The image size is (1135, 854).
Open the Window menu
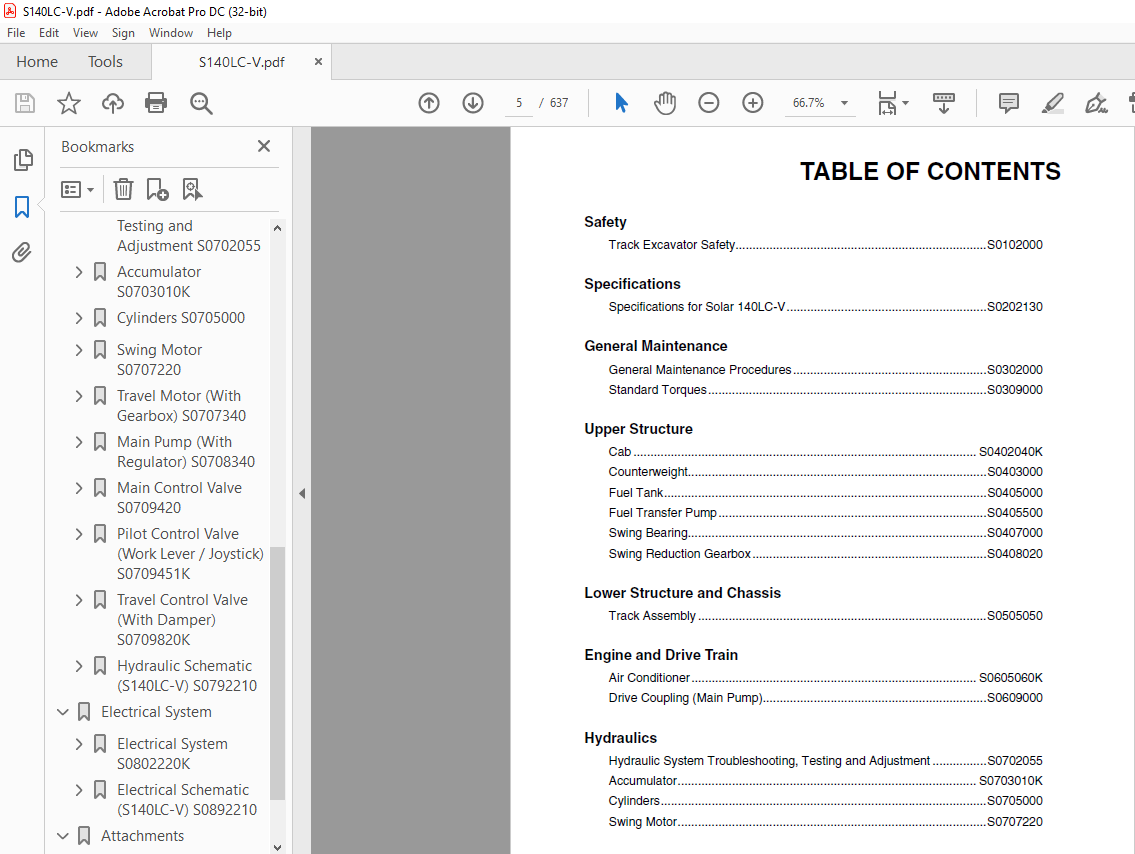point(171,33)
